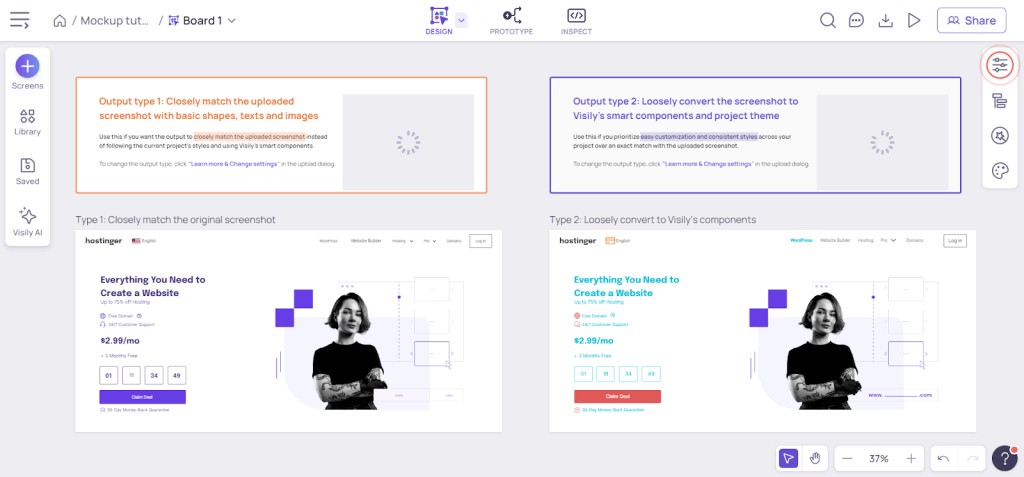Launch Visily AI from sidebar
This screenshot has width=1024, height=477.
pos(27,222)
